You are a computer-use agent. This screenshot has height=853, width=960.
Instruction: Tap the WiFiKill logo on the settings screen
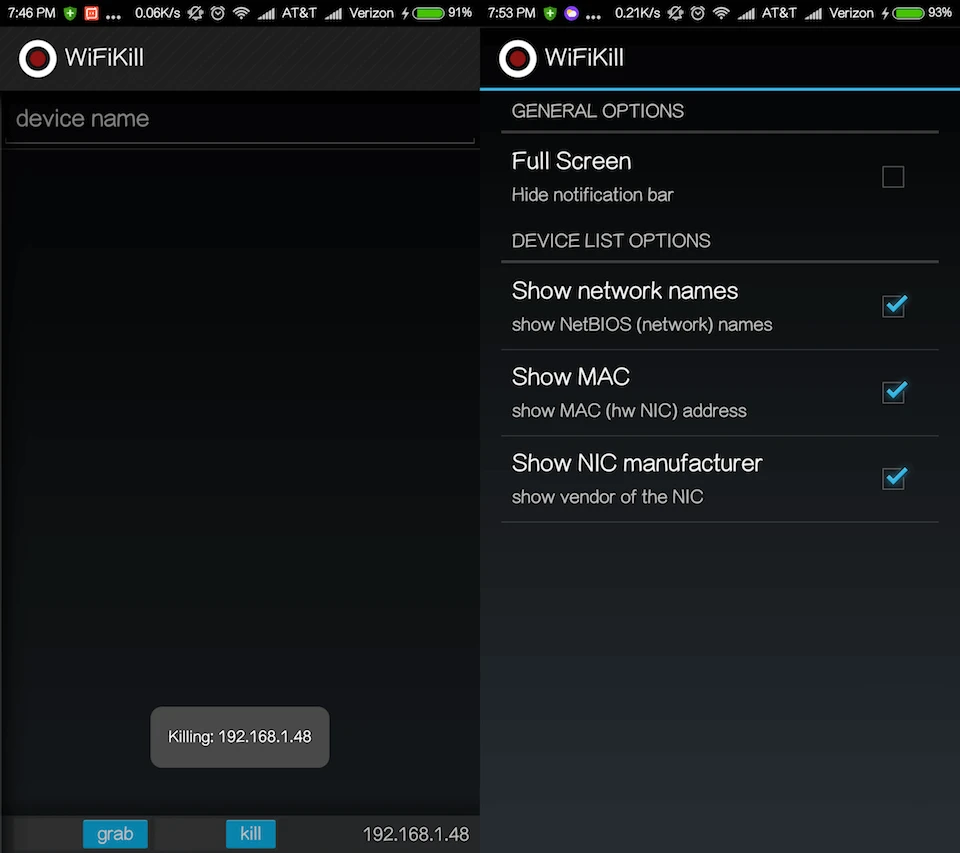(x=517, y=58)
